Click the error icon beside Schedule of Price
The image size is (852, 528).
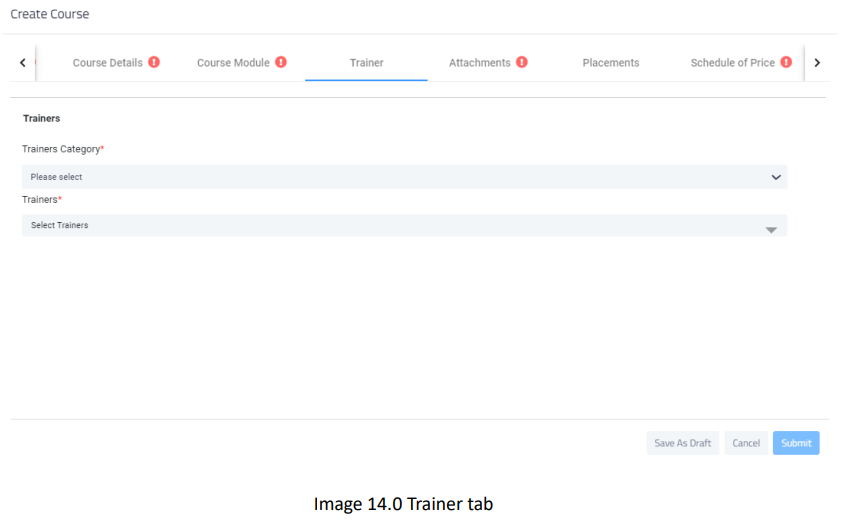pyautogui.click(x=786, y=62)
